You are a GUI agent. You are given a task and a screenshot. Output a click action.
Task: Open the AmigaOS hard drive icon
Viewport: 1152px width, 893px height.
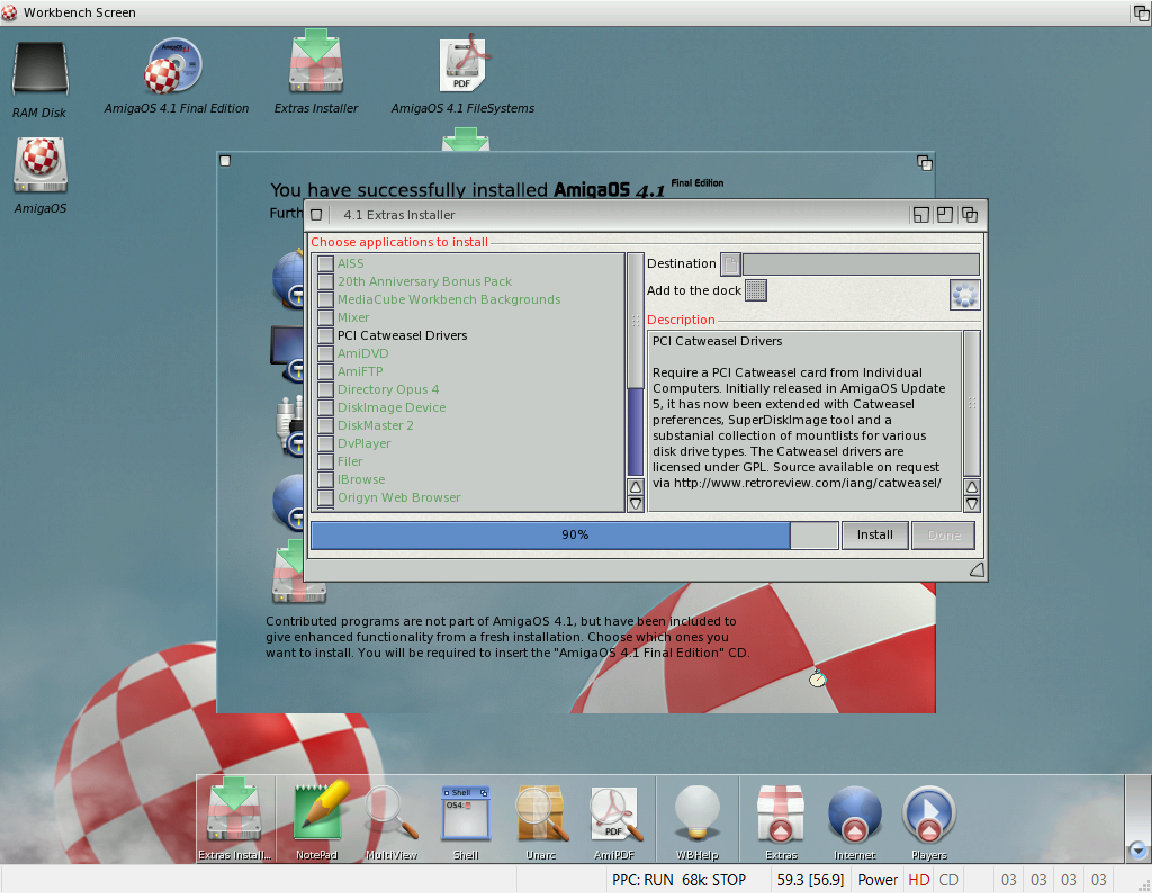(40, 165)
